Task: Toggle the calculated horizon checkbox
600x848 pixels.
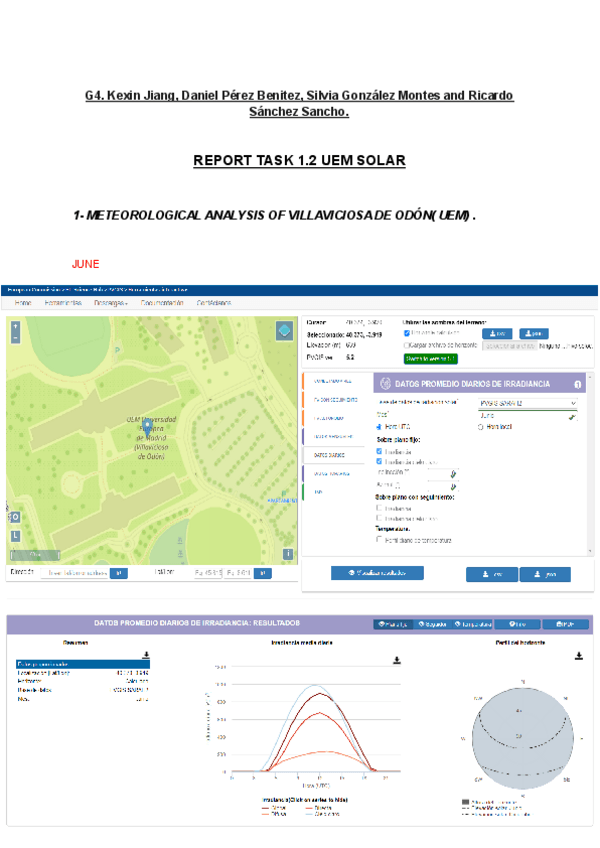Action: point(406,332)
